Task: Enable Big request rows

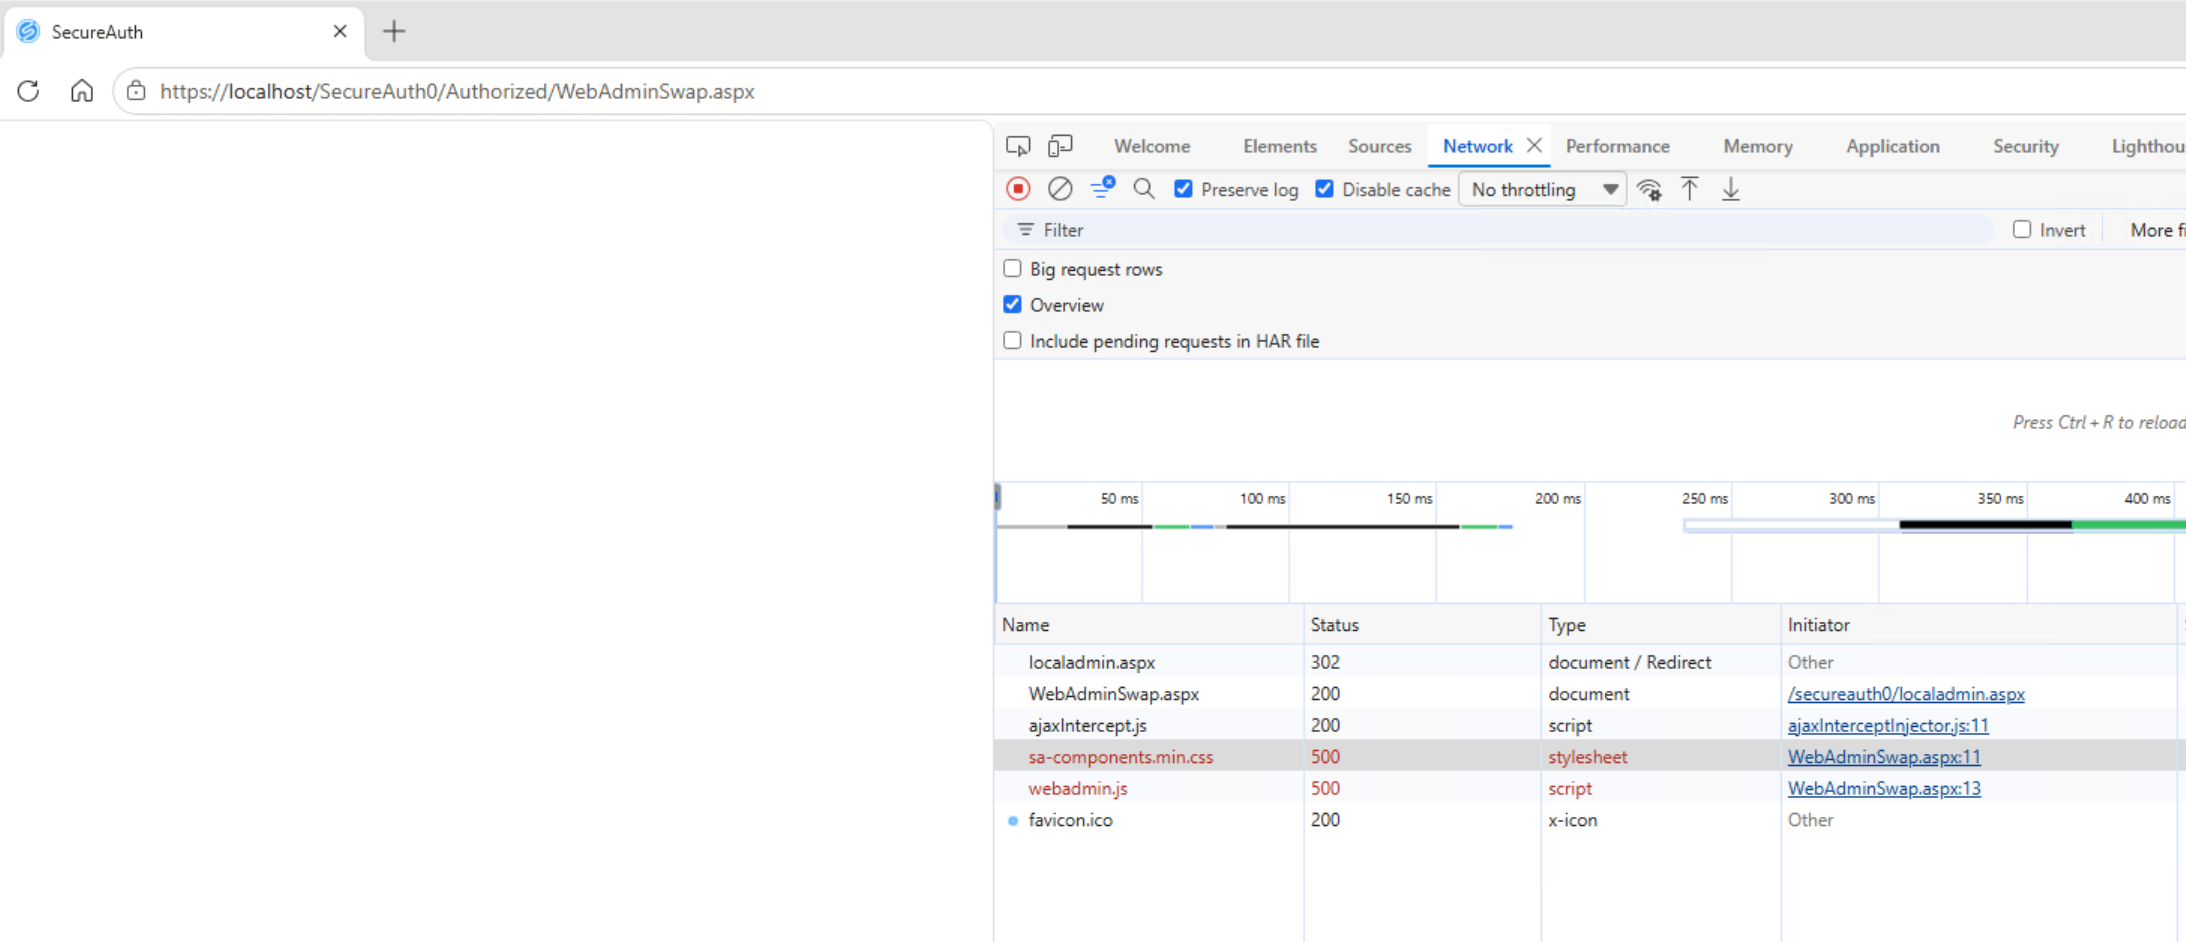Action: pos(1013,268)
